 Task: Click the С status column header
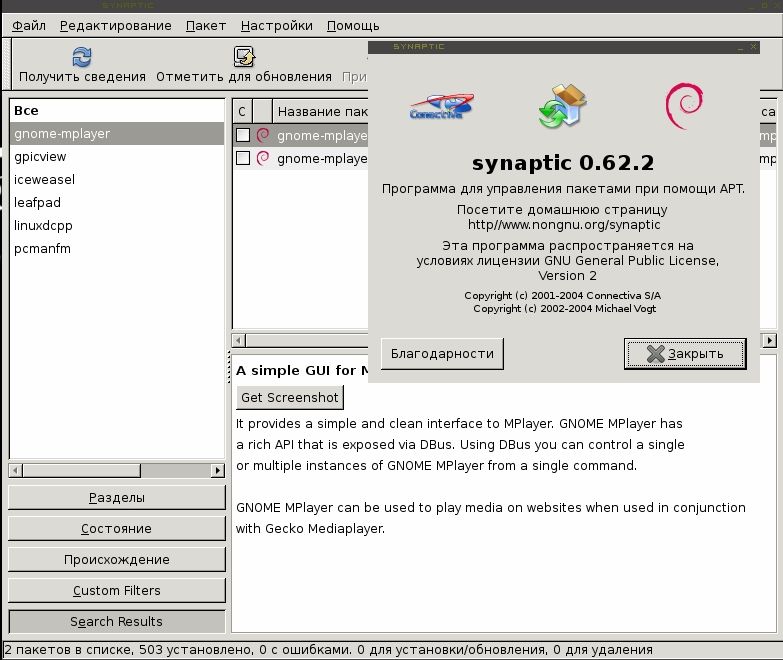point(242,111)
